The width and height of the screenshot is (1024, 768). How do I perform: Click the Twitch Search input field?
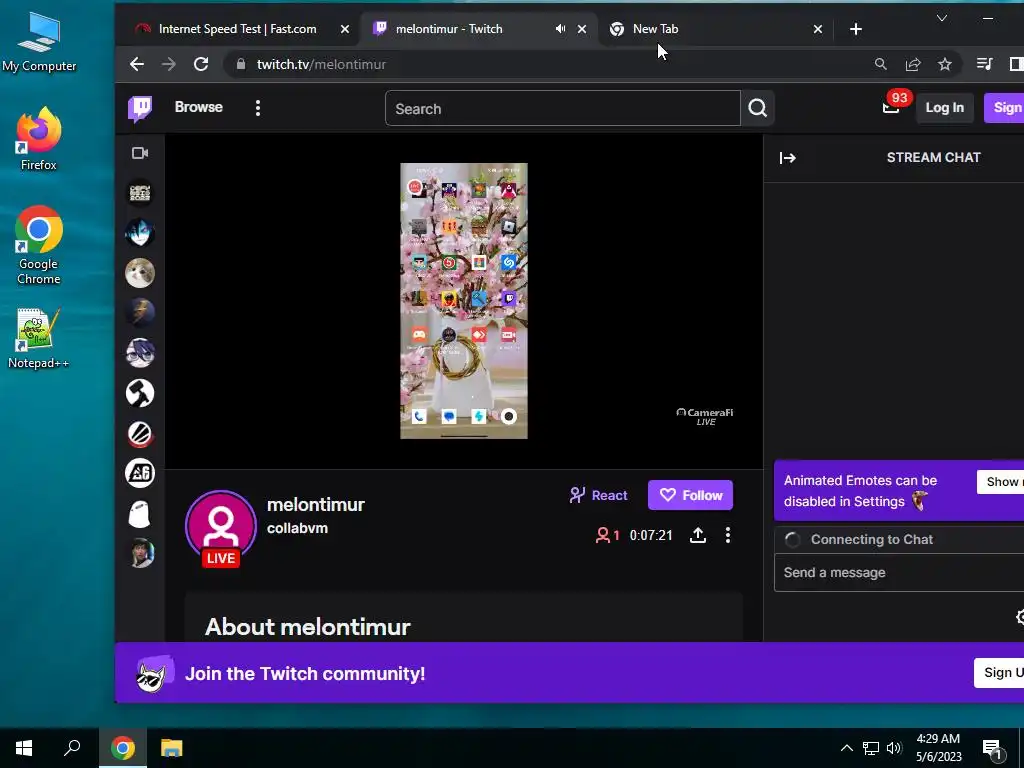coord(562,108)
